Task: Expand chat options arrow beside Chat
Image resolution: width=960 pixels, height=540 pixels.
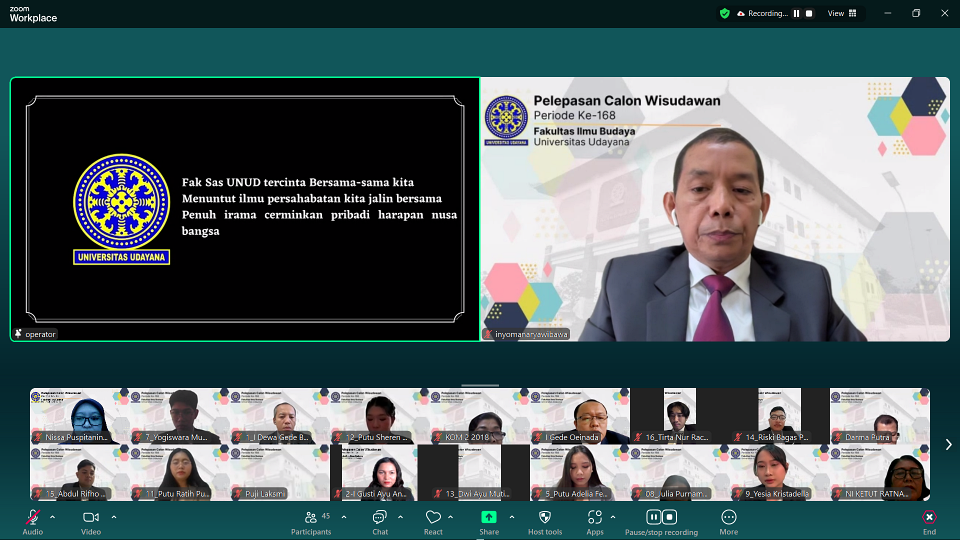Action: [x=400, y=517]
